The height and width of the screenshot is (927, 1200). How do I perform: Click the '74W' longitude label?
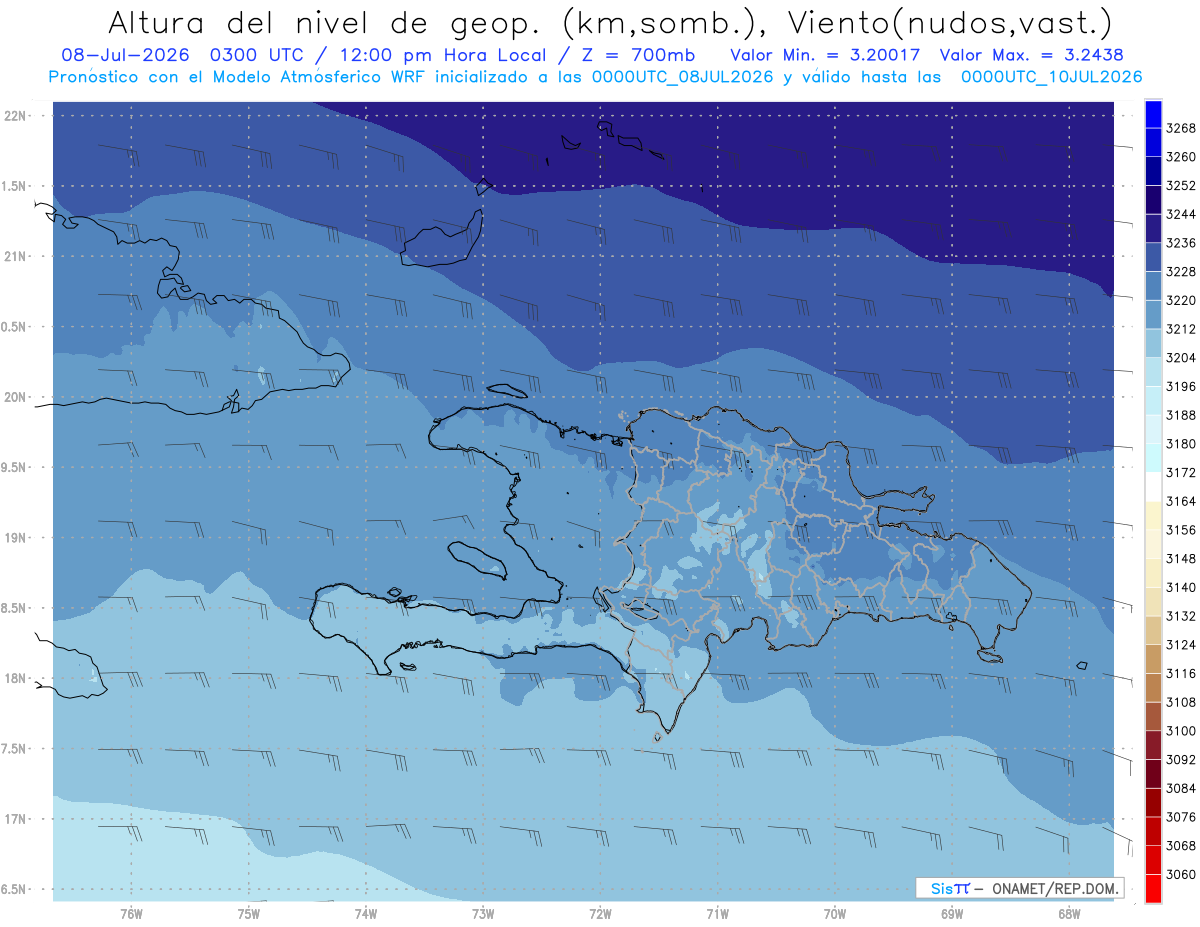coord(366,913)
